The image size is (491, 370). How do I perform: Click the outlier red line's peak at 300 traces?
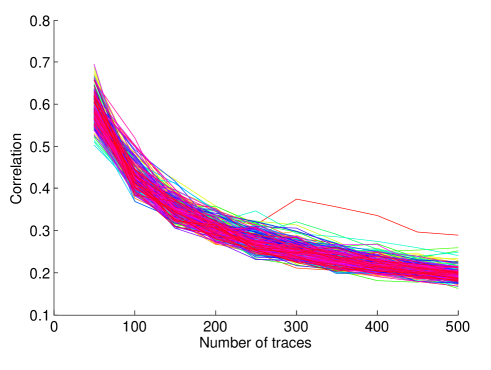click(x=296, y=199)
